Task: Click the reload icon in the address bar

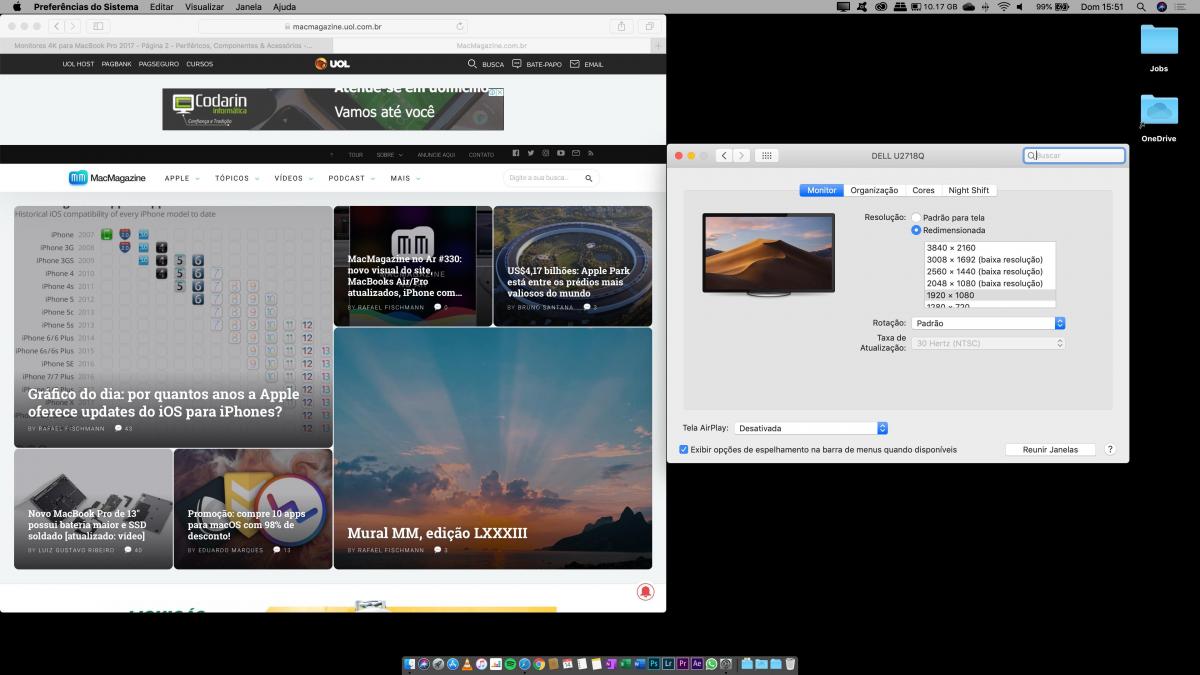Action: (x=460, y=26)
